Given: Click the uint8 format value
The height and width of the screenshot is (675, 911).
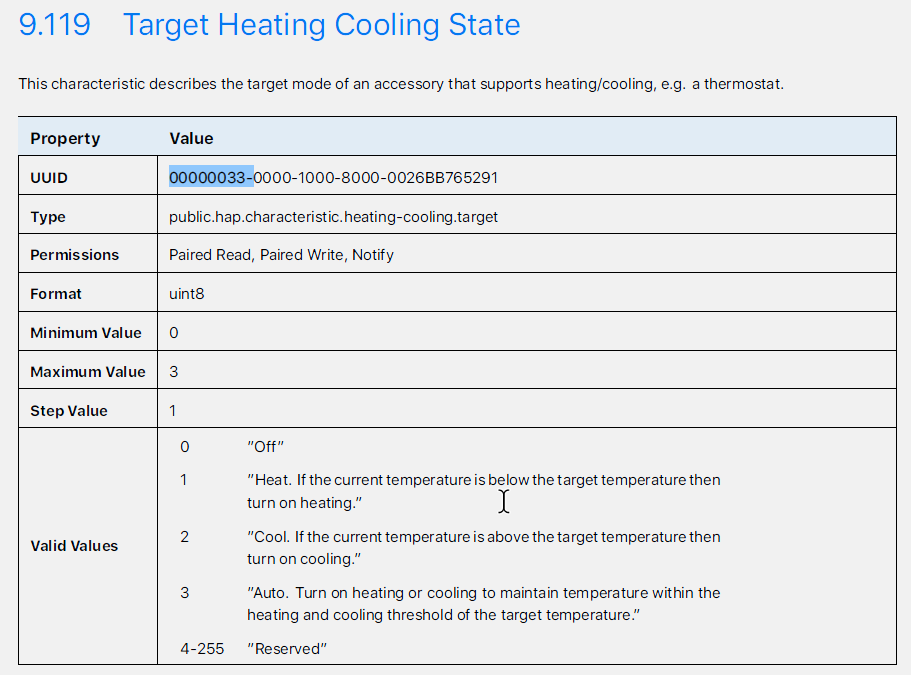Looking at the screenshot, I should coord(187,294).
